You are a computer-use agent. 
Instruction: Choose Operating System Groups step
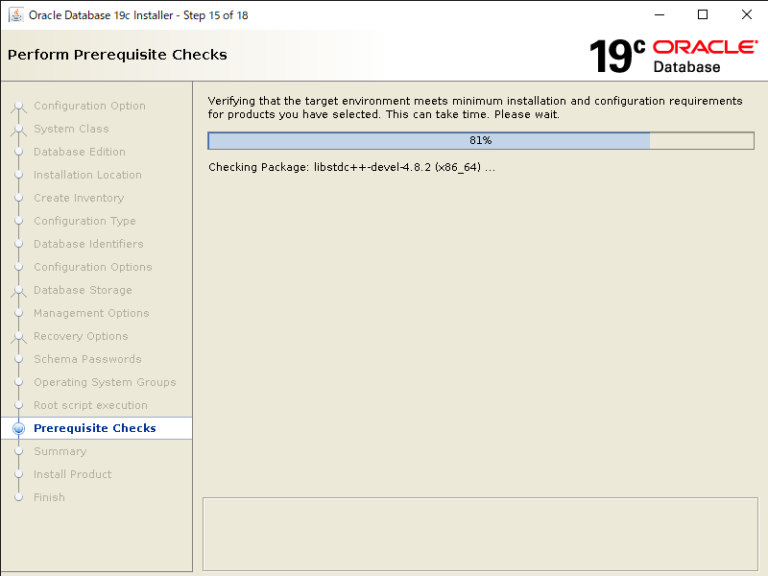pyautogui.click(x=104, y=382)
